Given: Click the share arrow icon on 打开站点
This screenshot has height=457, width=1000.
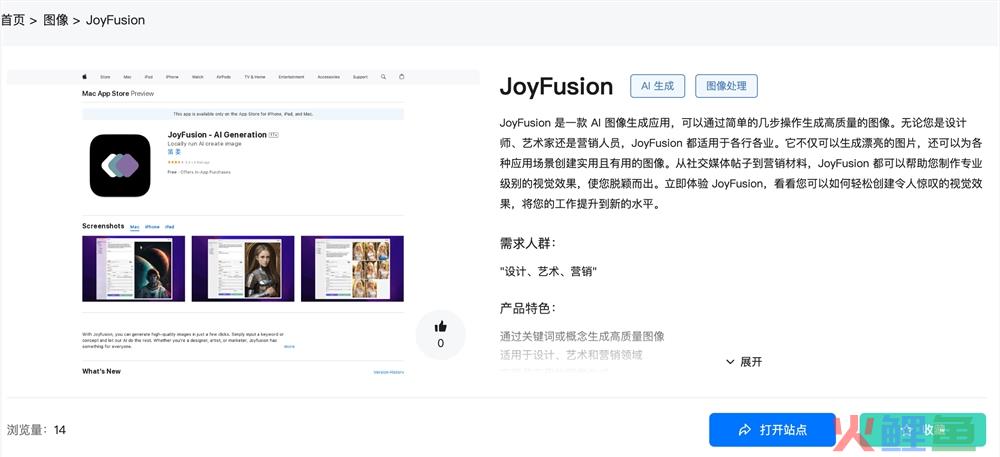Looking at the screenshot, I should (x=744, y=430).
